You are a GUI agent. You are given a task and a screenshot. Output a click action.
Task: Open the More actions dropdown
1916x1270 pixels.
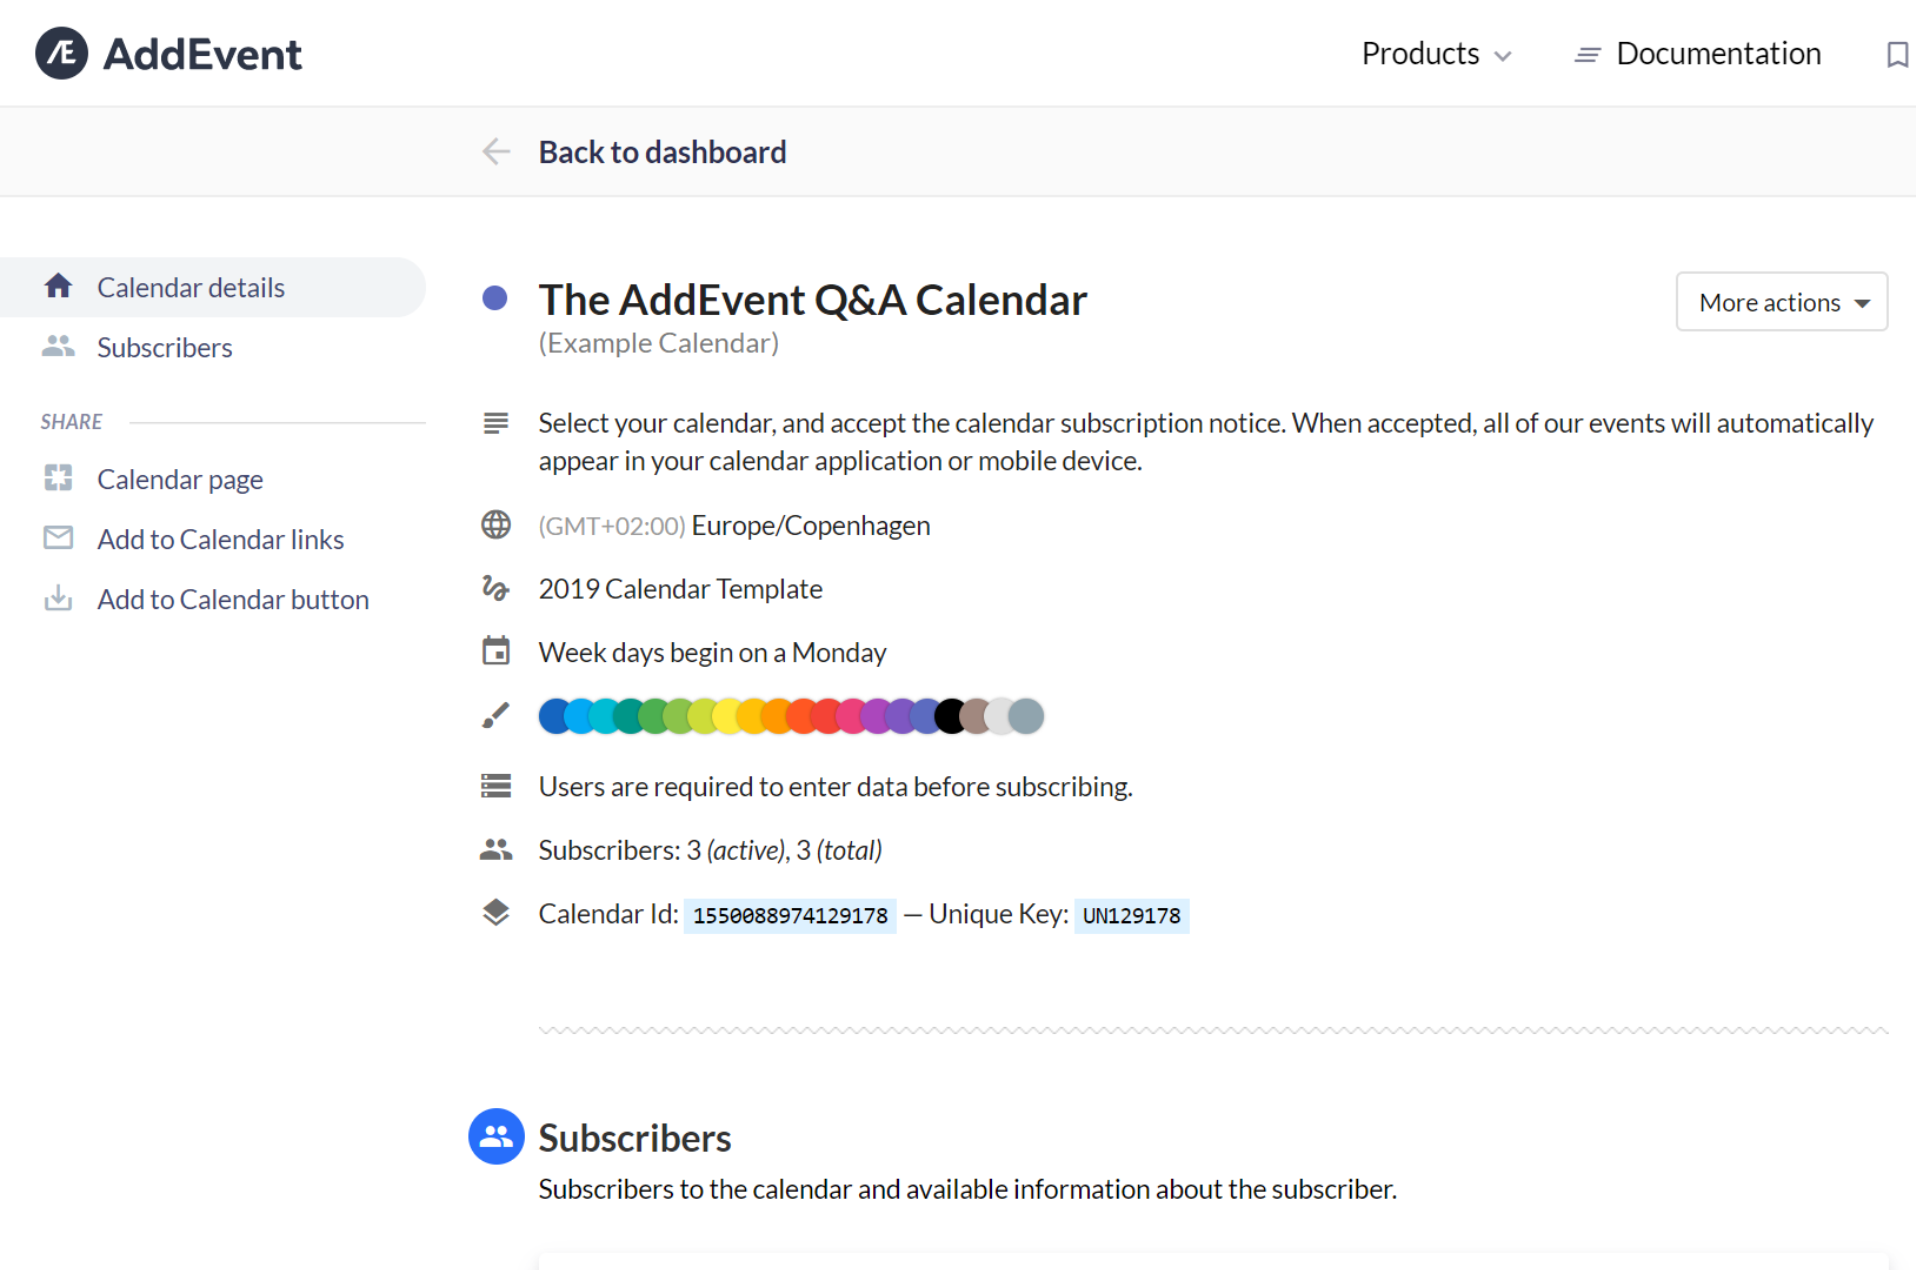tap(1781, 301)
